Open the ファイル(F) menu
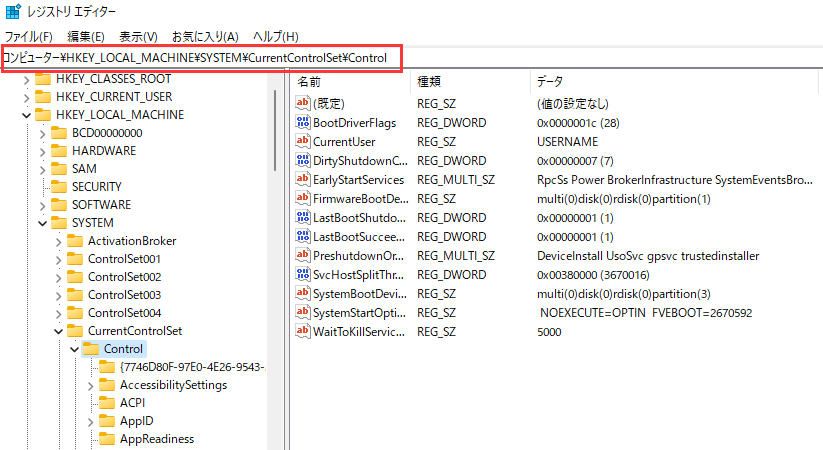This screenshot has width=823, height=450. 29,37
